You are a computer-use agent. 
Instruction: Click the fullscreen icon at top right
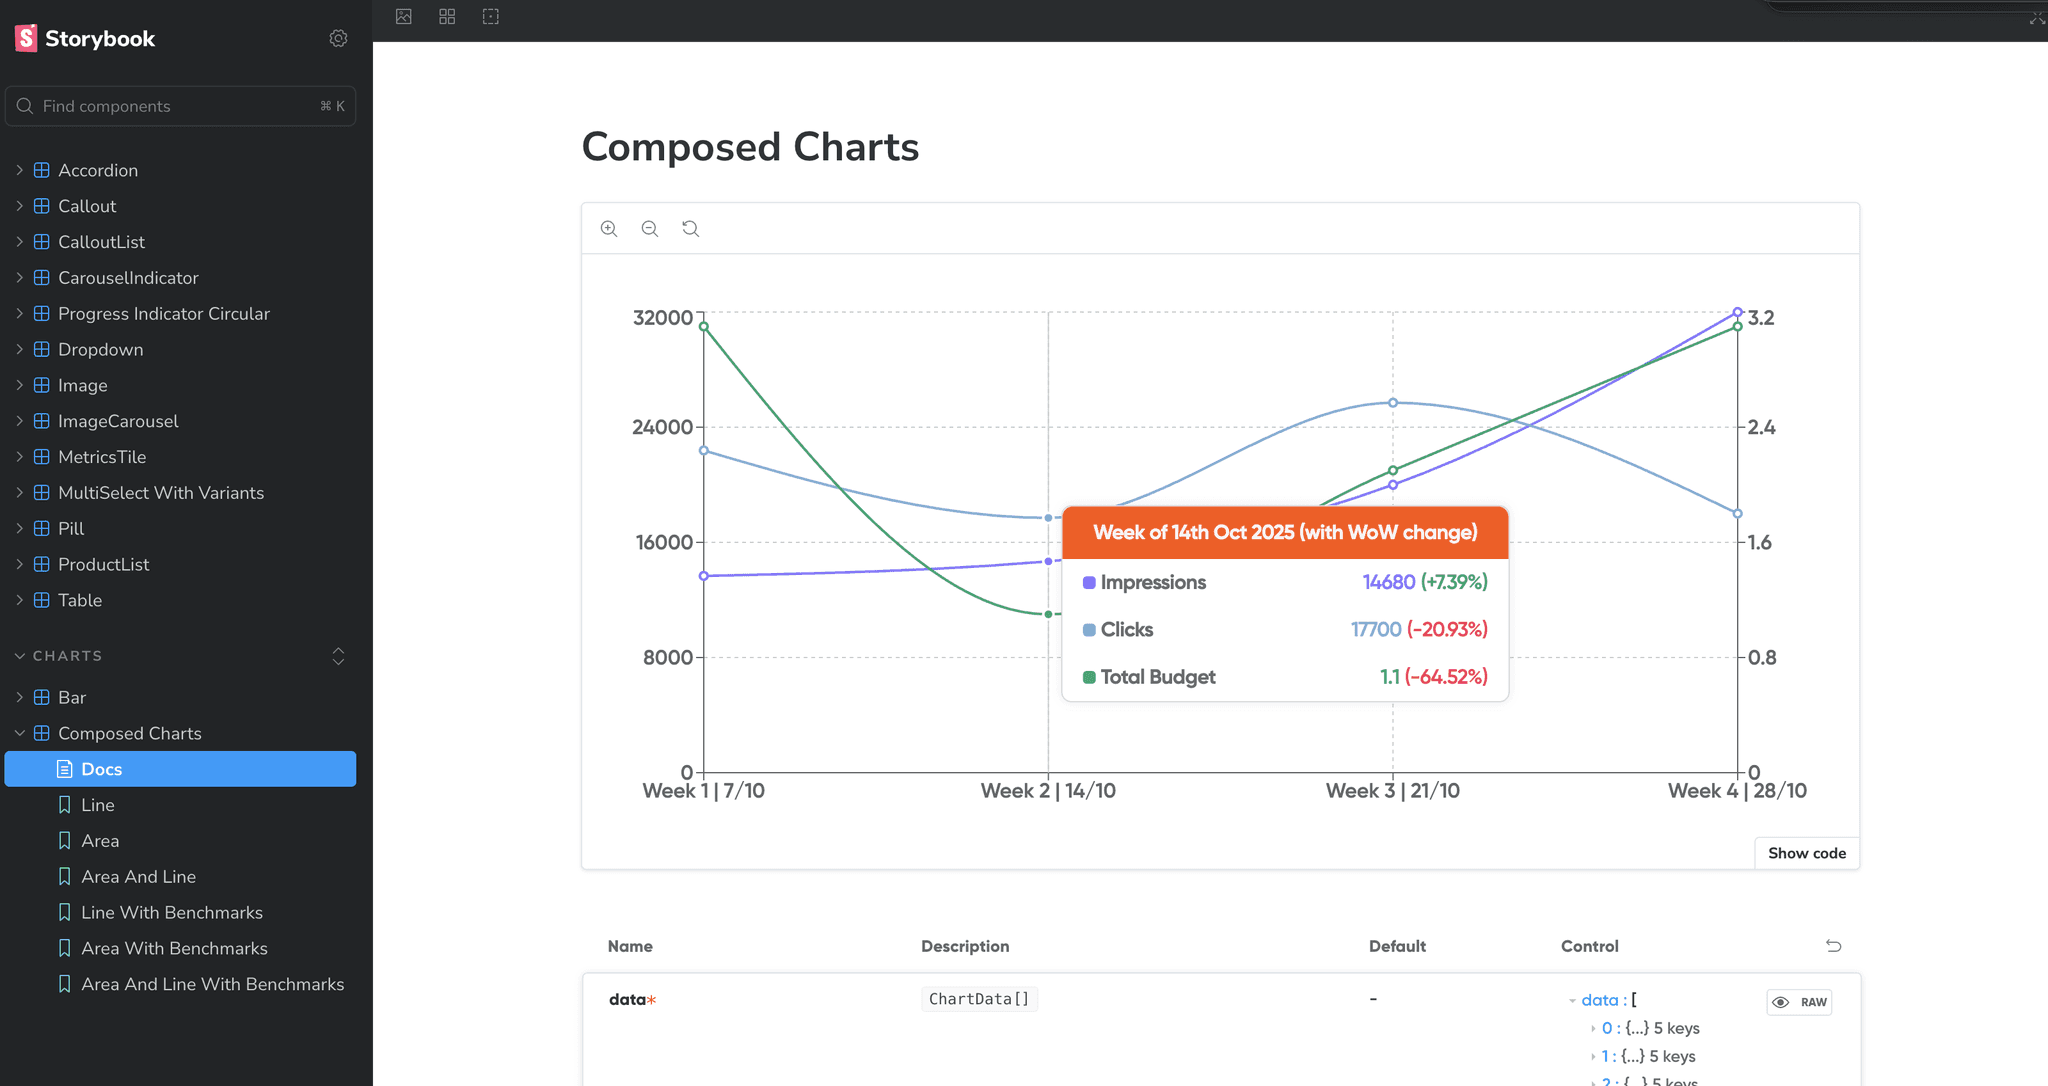[2037, 19]
